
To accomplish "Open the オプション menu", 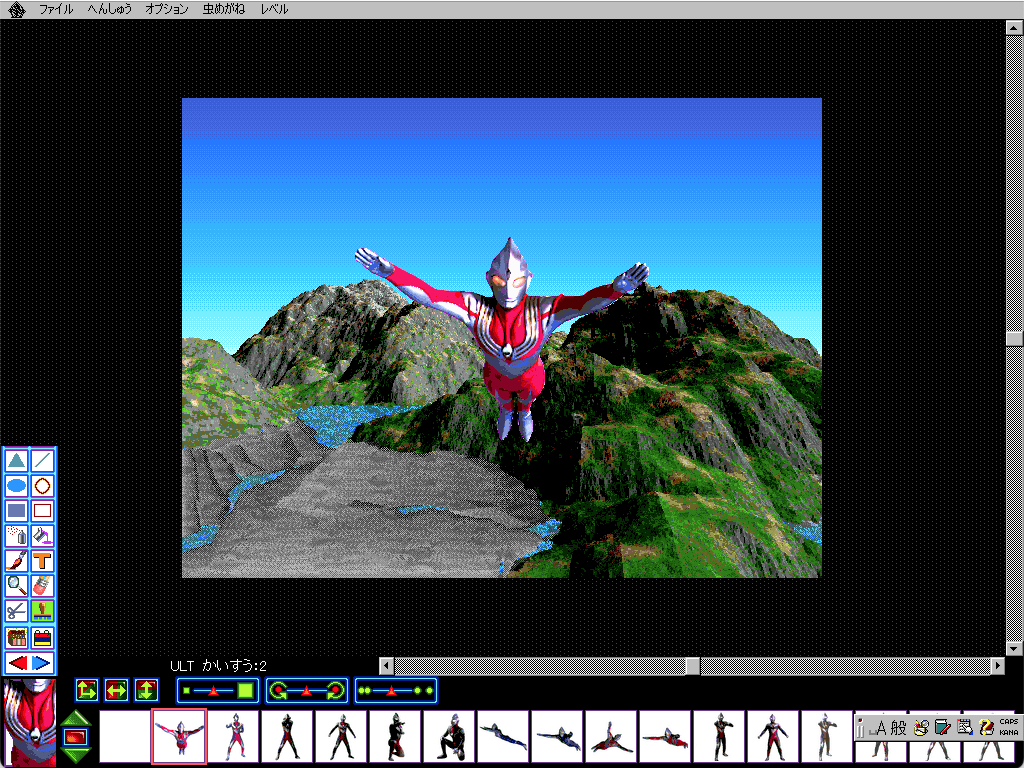I will (x=167, y=9).
